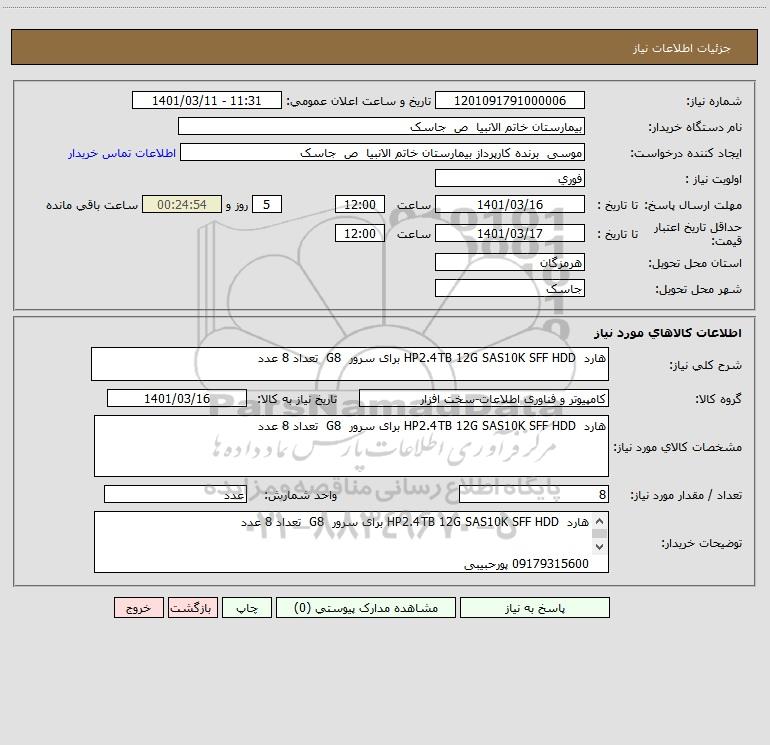Screen dimensions: 770x745
Task: Click the goods specifications text area
Action: (351, 446)
